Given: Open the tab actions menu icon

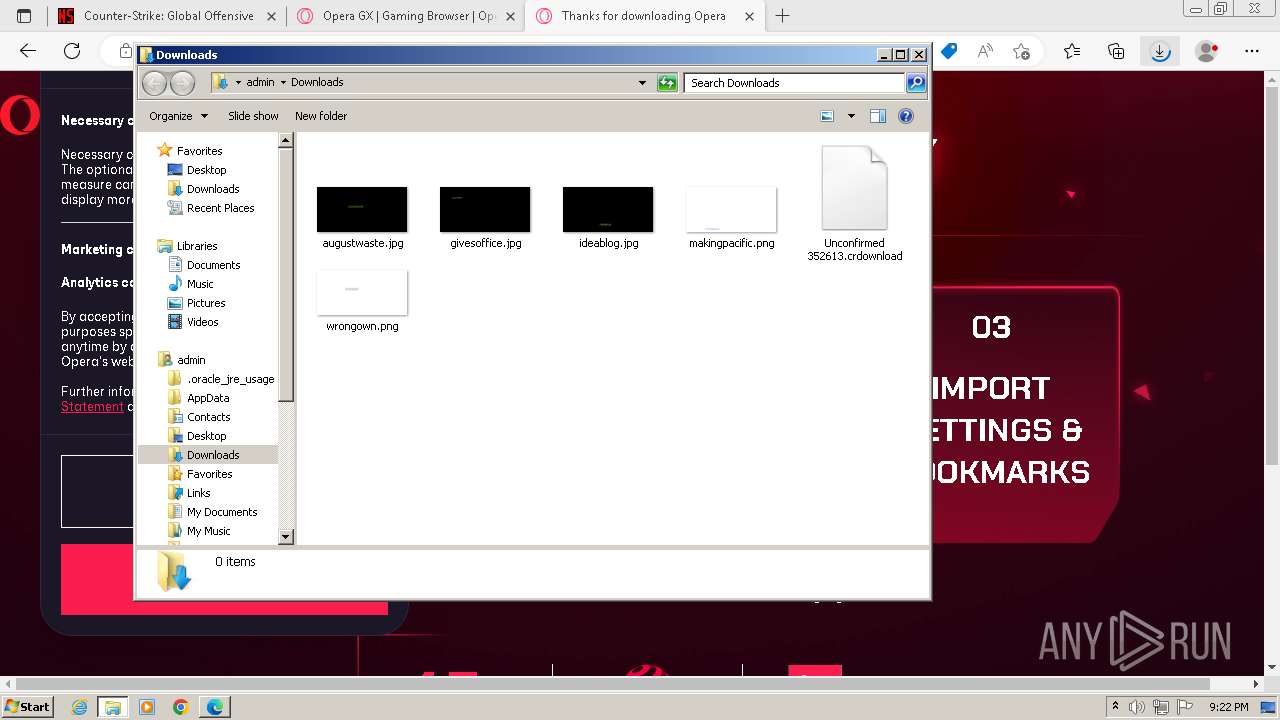Looking at the screenshot, I should 24,16.
